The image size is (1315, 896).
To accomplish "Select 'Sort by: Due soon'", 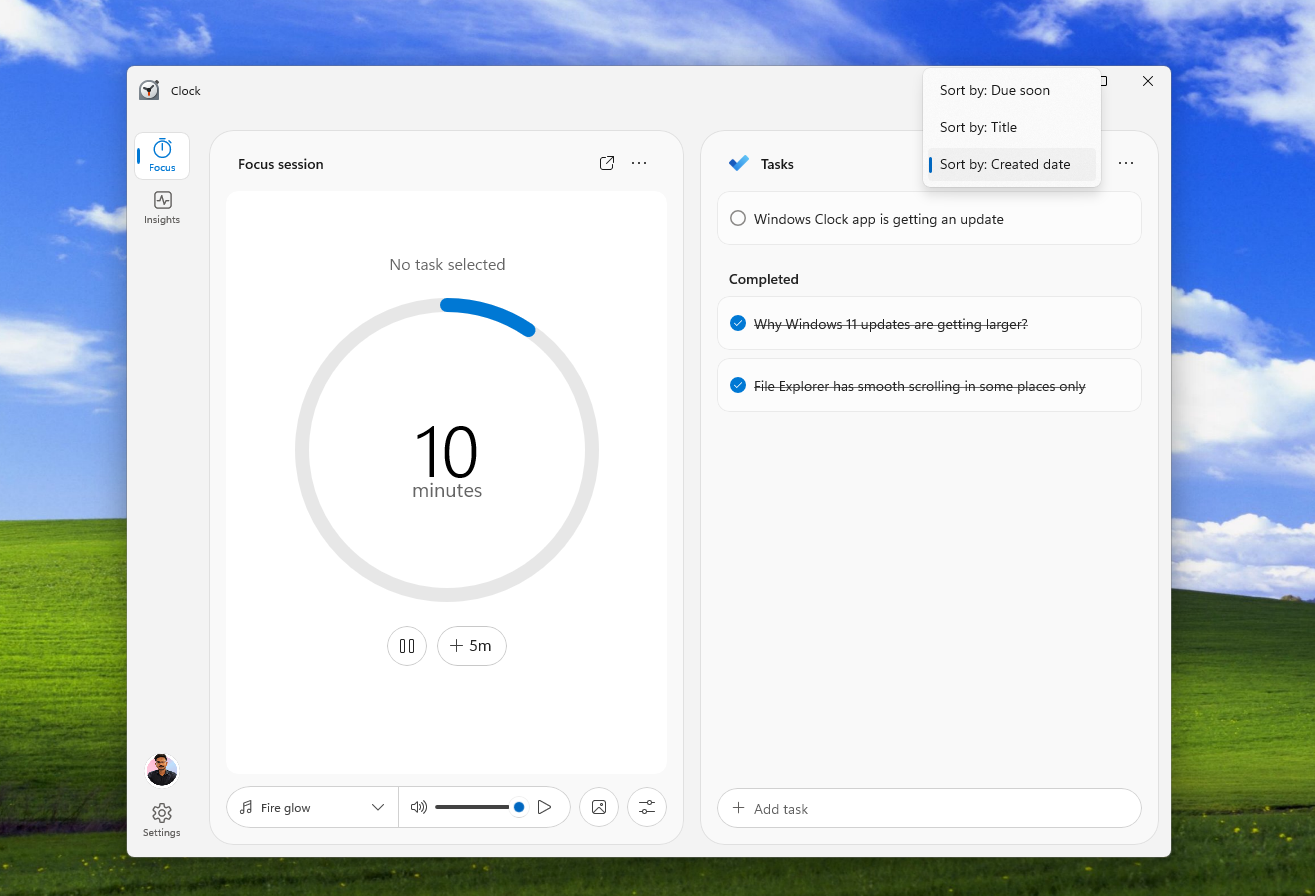I will (995, 90).
